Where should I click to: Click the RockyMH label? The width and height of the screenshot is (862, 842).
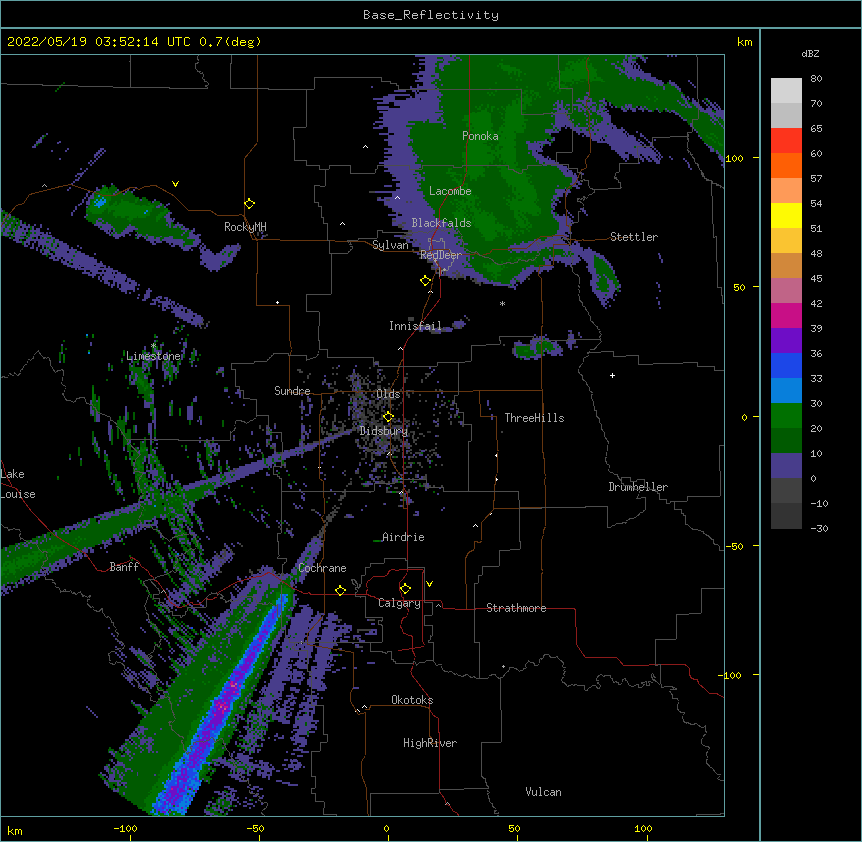coord(245,227)
